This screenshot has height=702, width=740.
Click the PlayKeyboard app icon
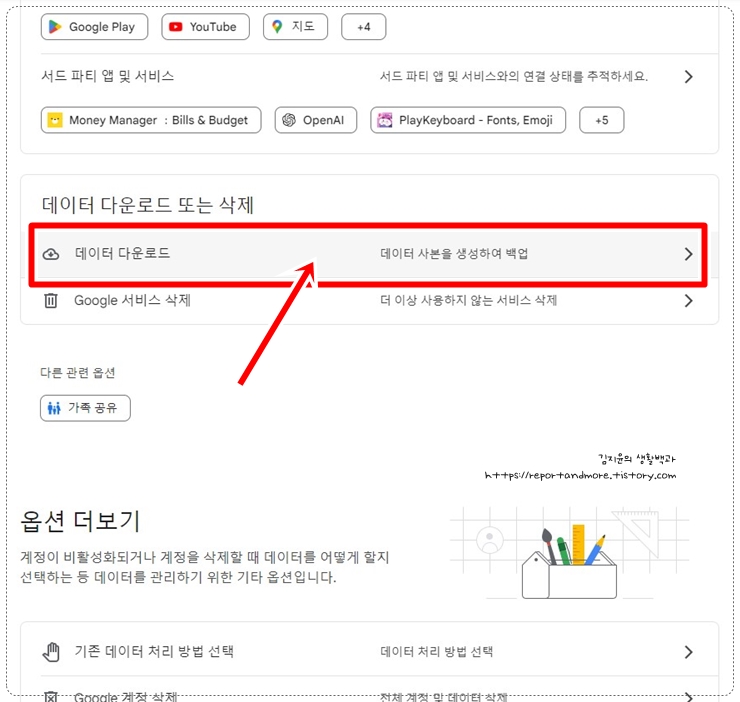(x=385, y=120)
